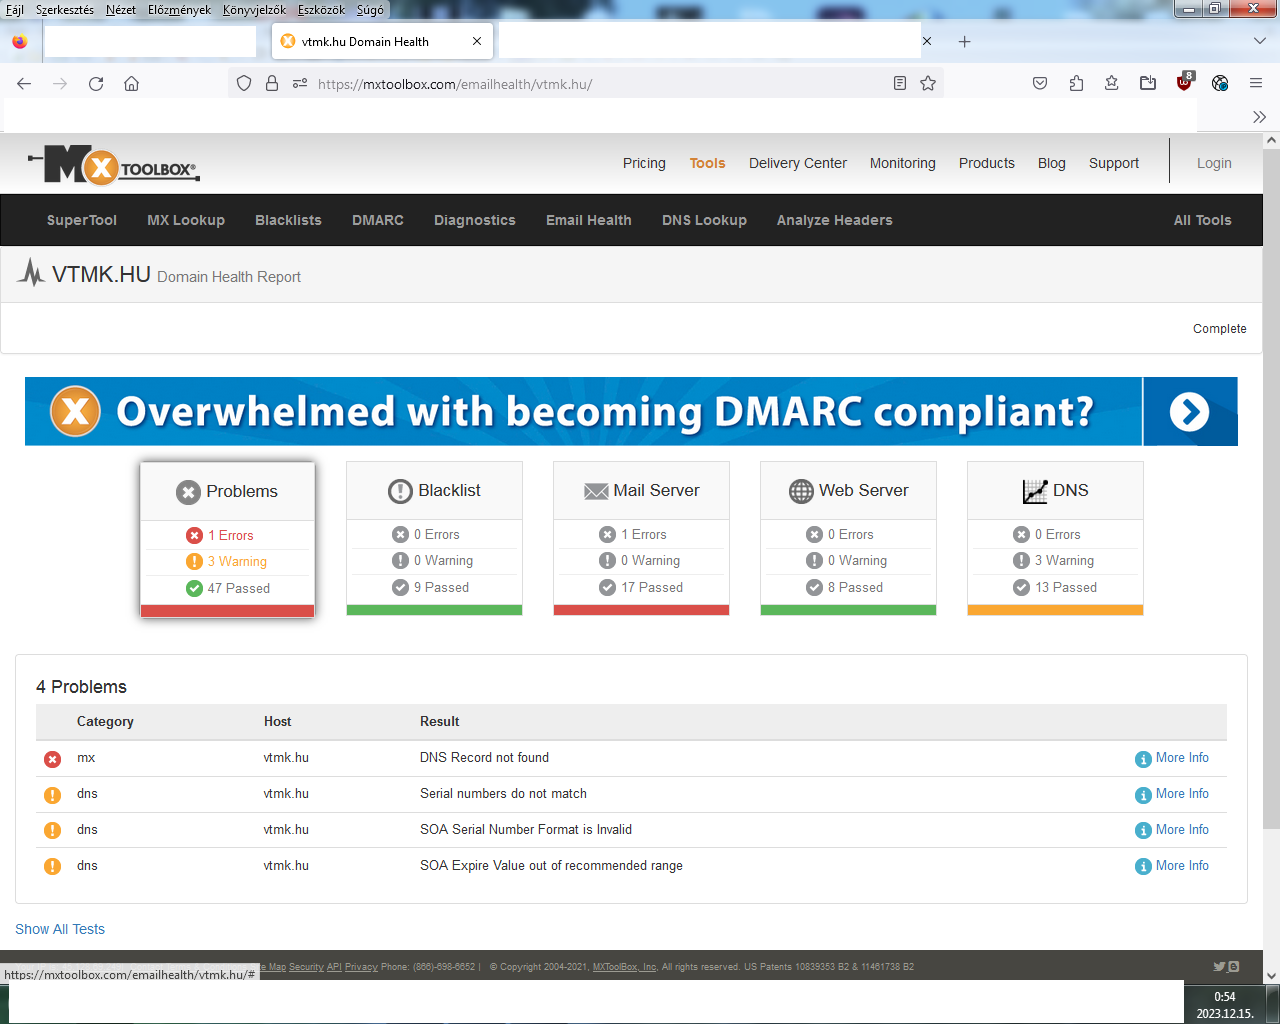This screenshot has height=1024, width=1280.
Task: Close the vtmk.hu Domain Health tab
Action: (x=477, y=42)
